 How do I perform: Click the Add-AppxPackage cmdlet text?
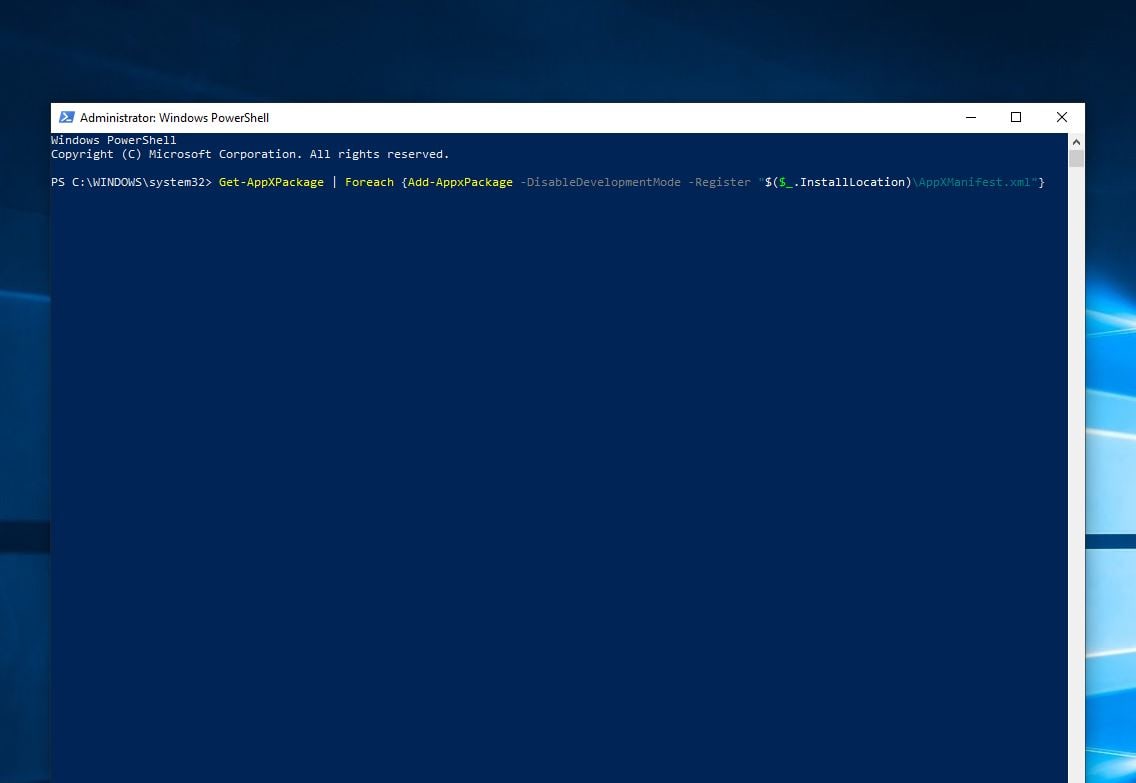pos(460,182)
